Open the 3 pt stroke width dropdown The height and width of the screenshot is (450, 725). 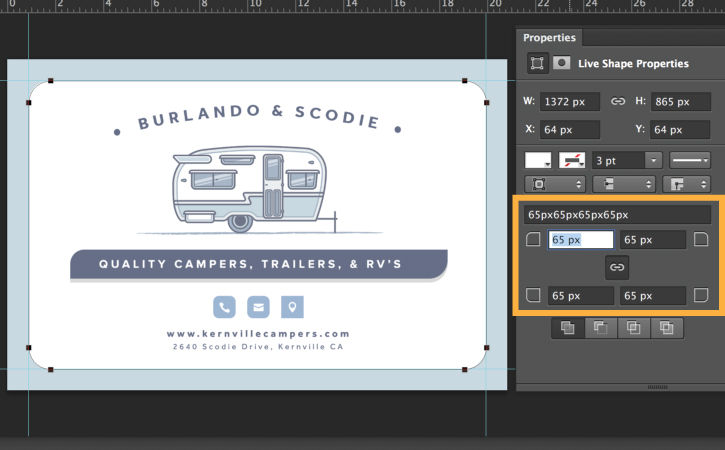pos(653,160)
